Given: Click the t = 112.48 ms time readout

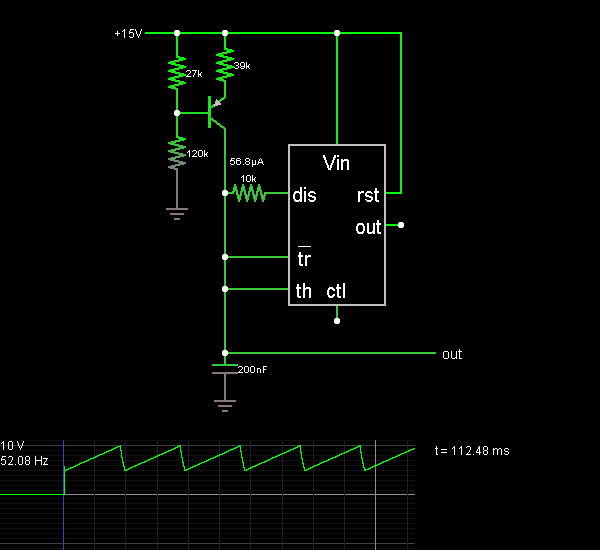Looking at the screenshot, I should tap(472, 451).
